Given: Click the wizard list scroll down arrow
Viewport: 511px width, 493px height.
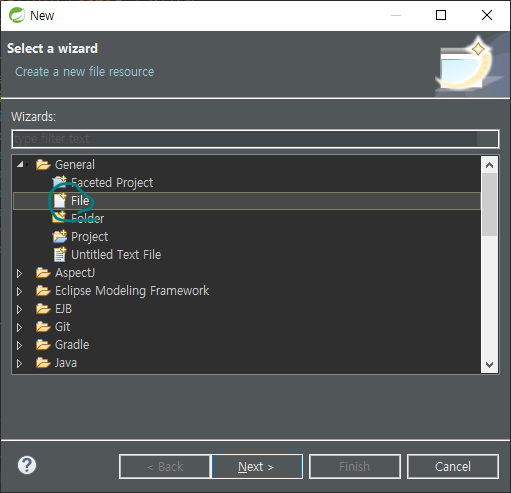Looking at the screenshot, I should 489,364.
